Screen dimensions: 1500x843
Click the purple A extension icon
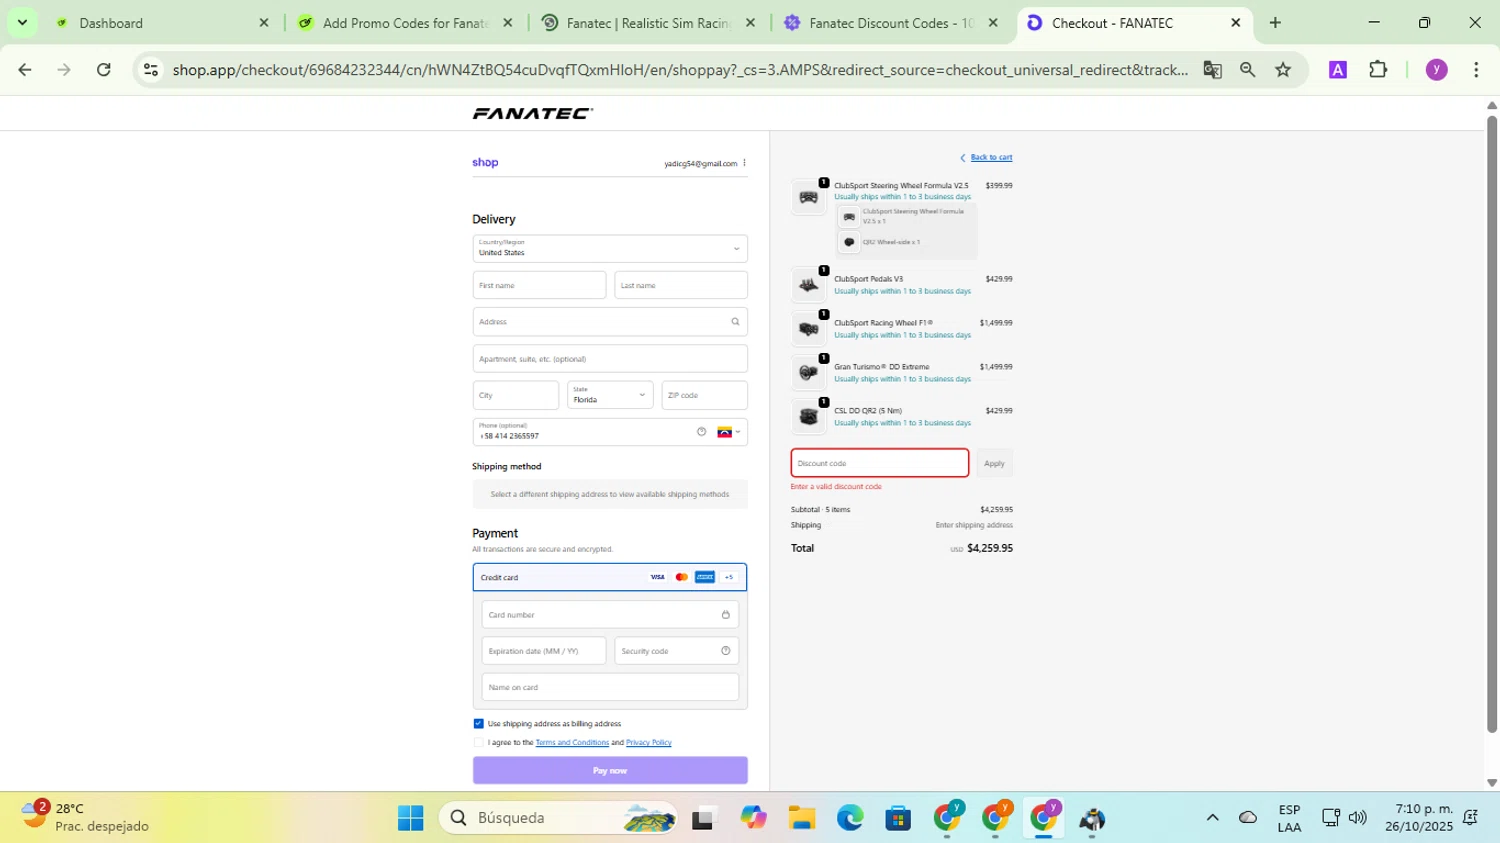click(x=1337, y=69)
